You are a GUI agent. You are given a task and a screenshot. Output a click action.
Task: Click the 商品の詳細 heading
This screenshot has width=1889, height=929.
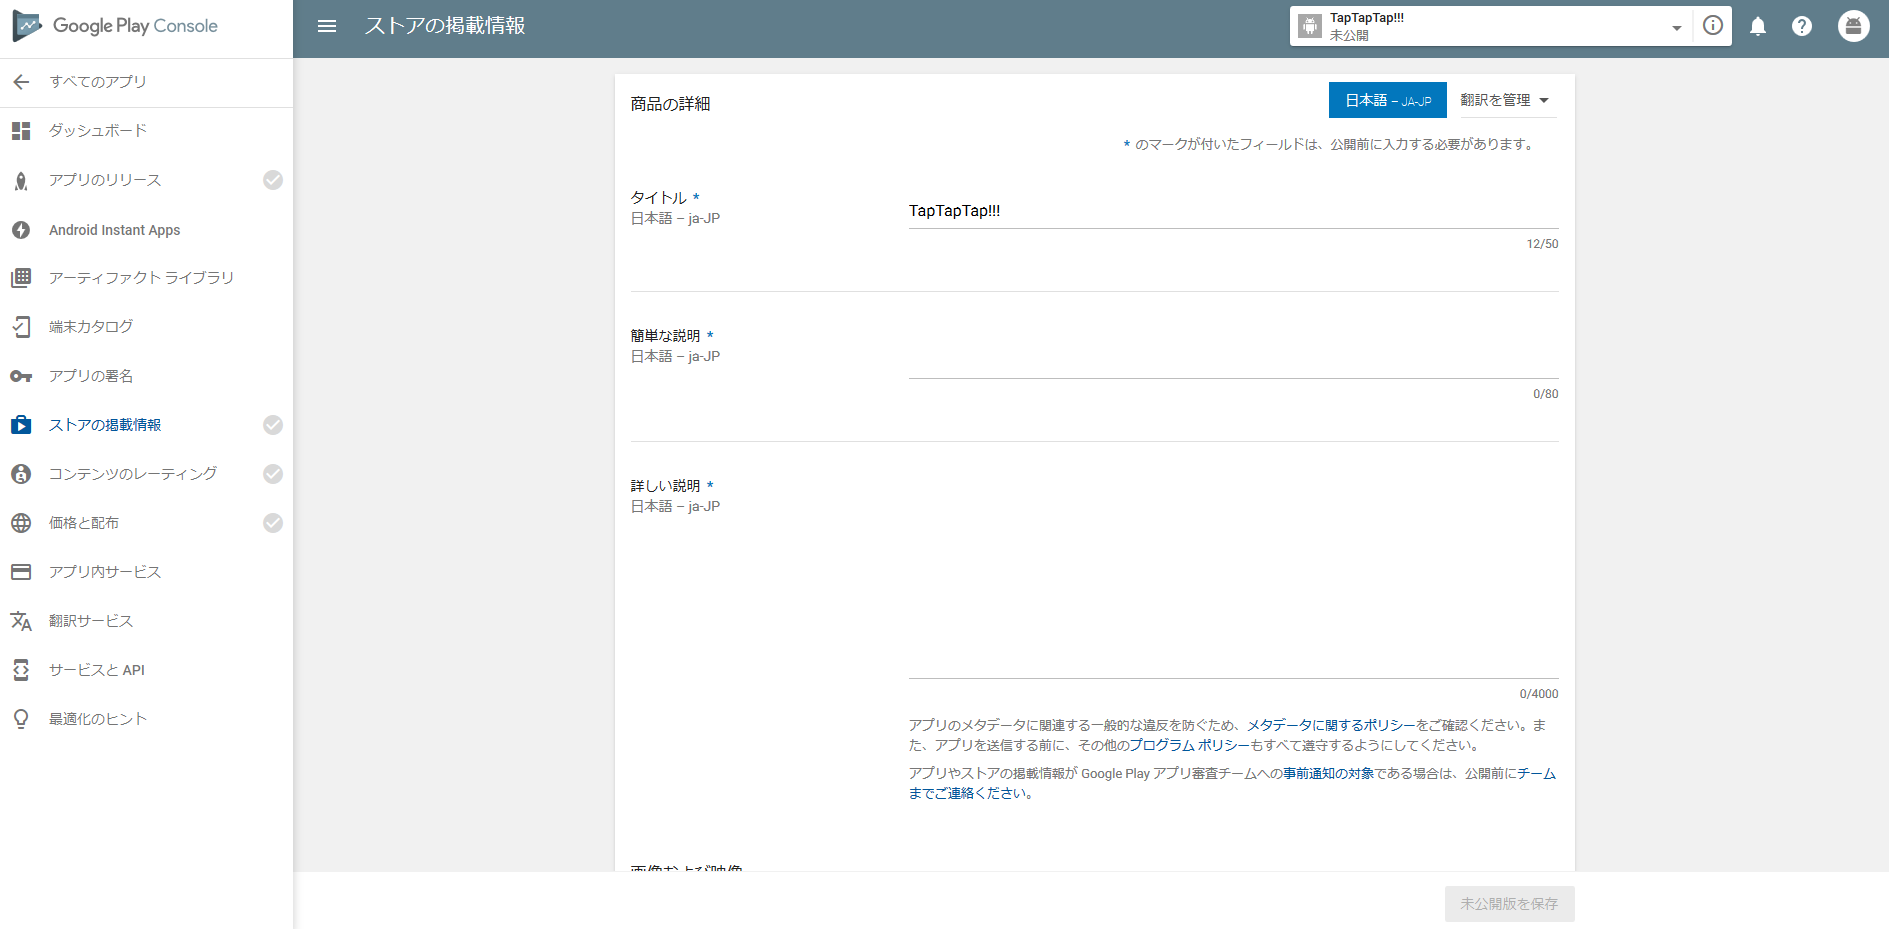click(x=670, y=104)
